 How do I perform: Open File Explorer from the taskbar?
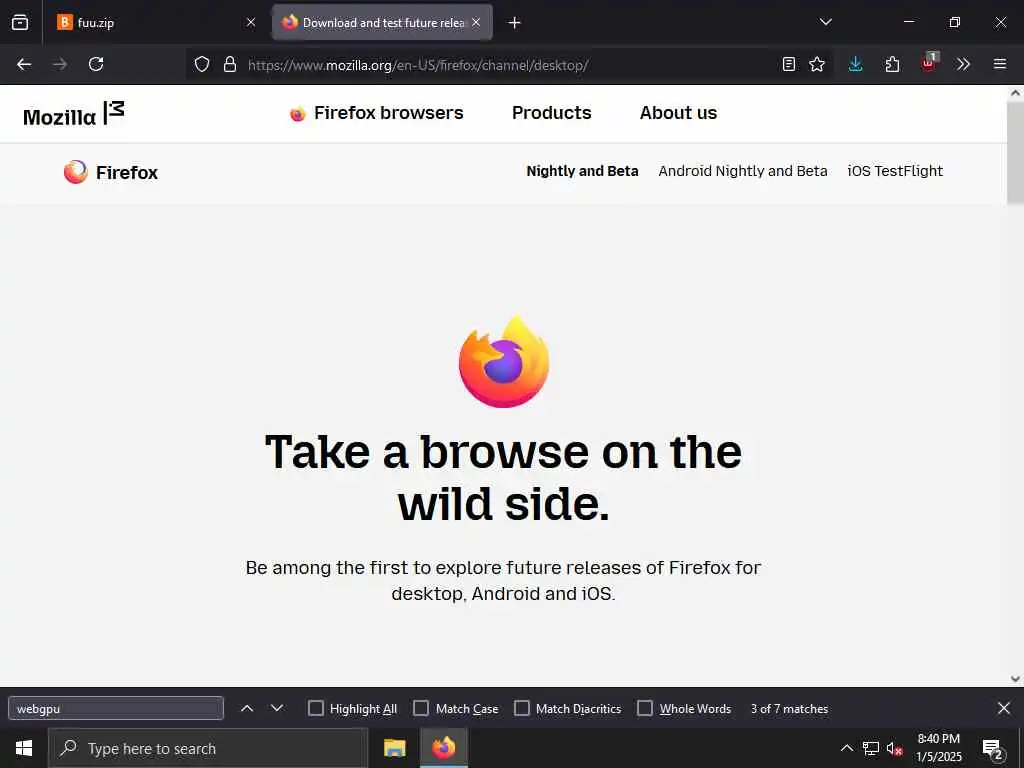[x=394, y=748]
